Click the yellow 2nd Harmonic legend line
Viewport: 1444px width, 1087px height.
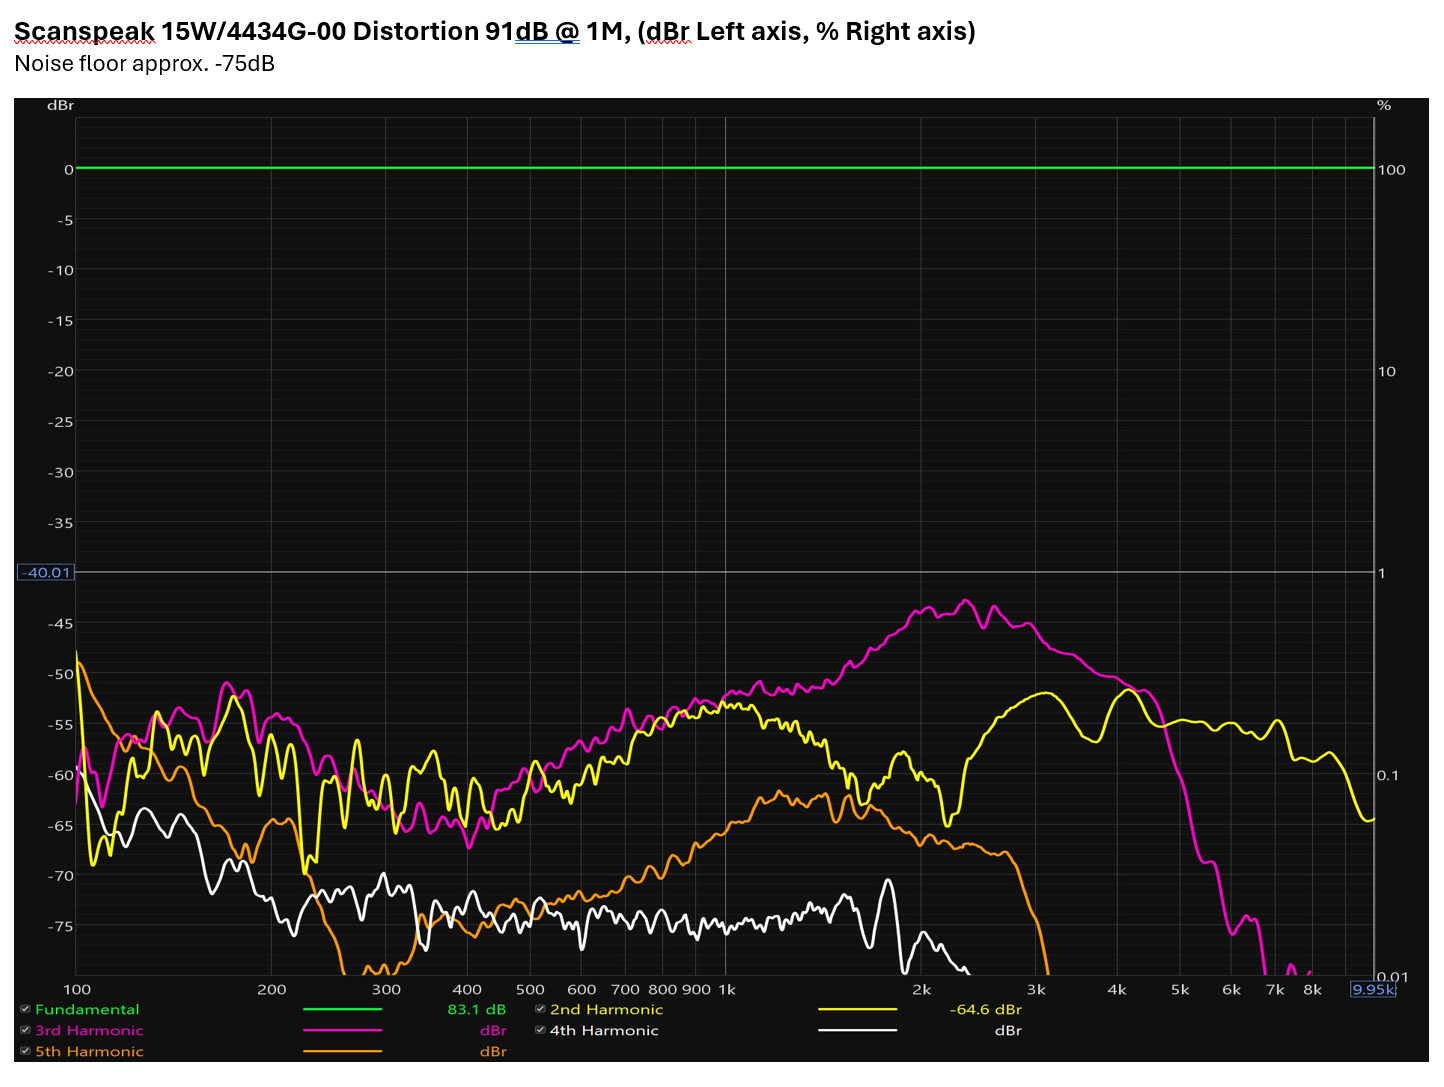pos(857,1010)
